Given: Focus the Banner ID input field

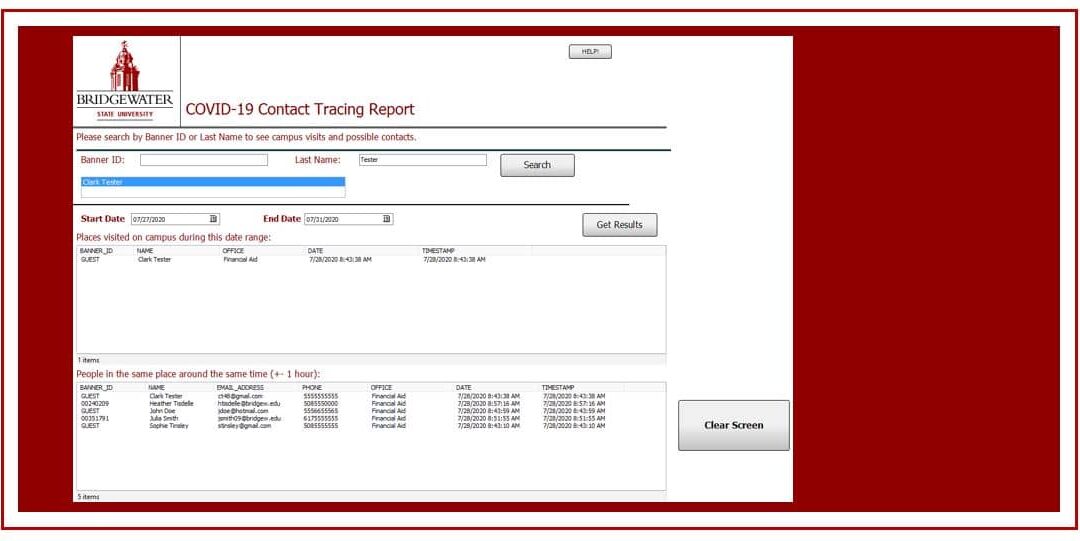Looking at the screenshot, I should point(204,160).
